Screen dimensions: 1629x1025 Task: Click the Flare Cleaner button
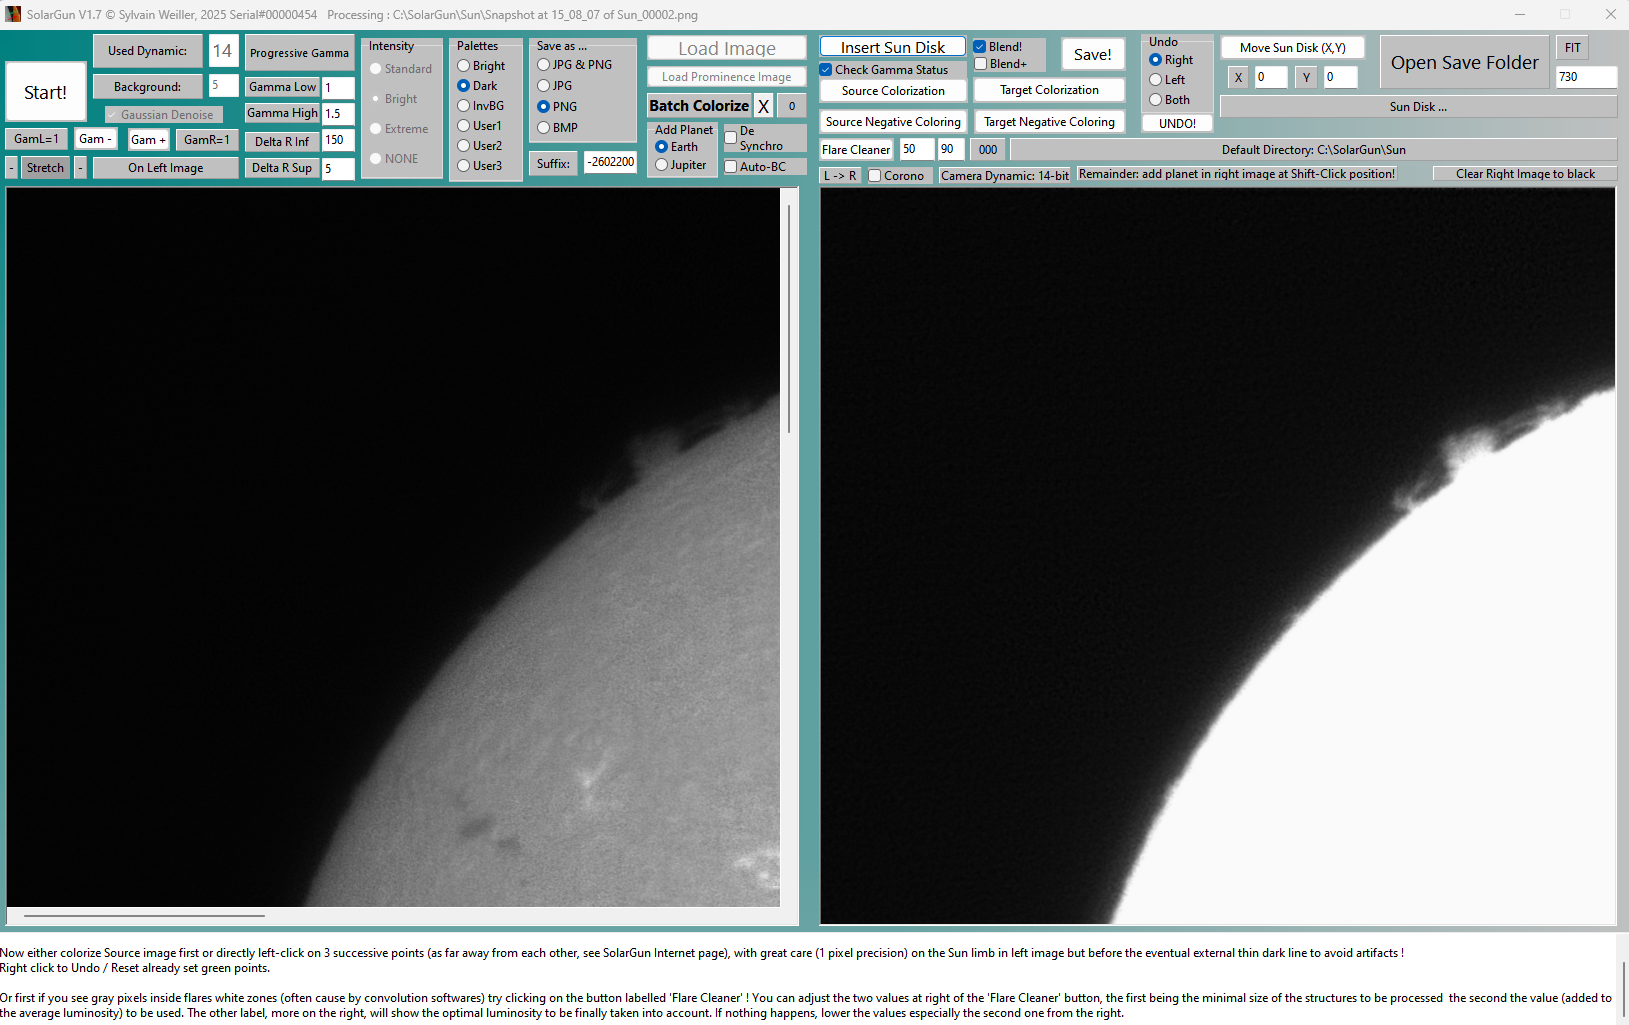(856, 150)
